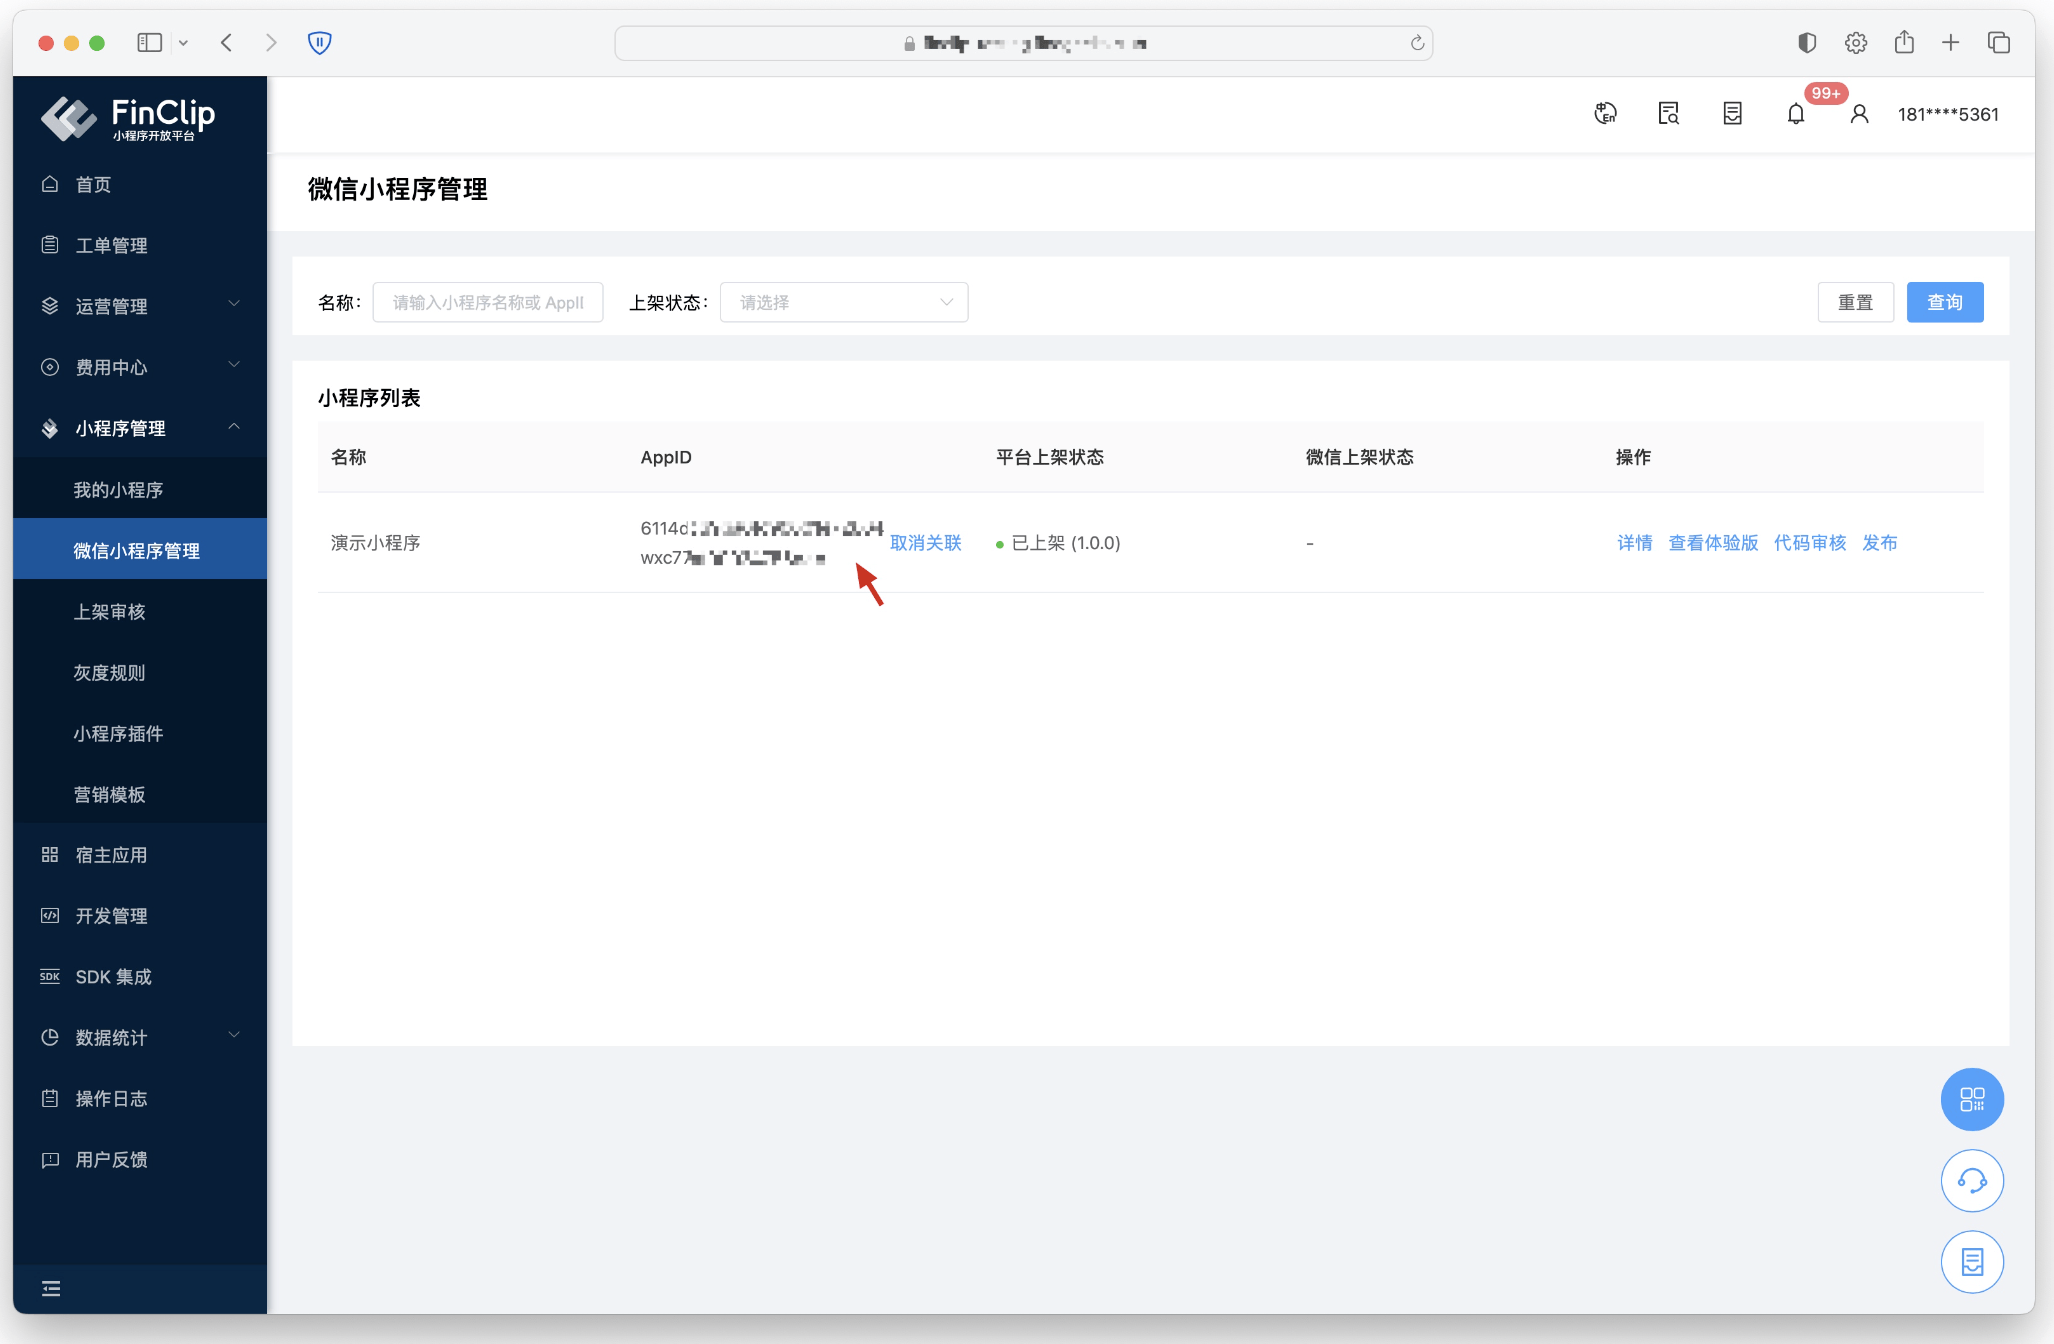This screenshot has height=1344, width=2054.
Task: Click the user avatar icon
Action: pos(1859,113)
